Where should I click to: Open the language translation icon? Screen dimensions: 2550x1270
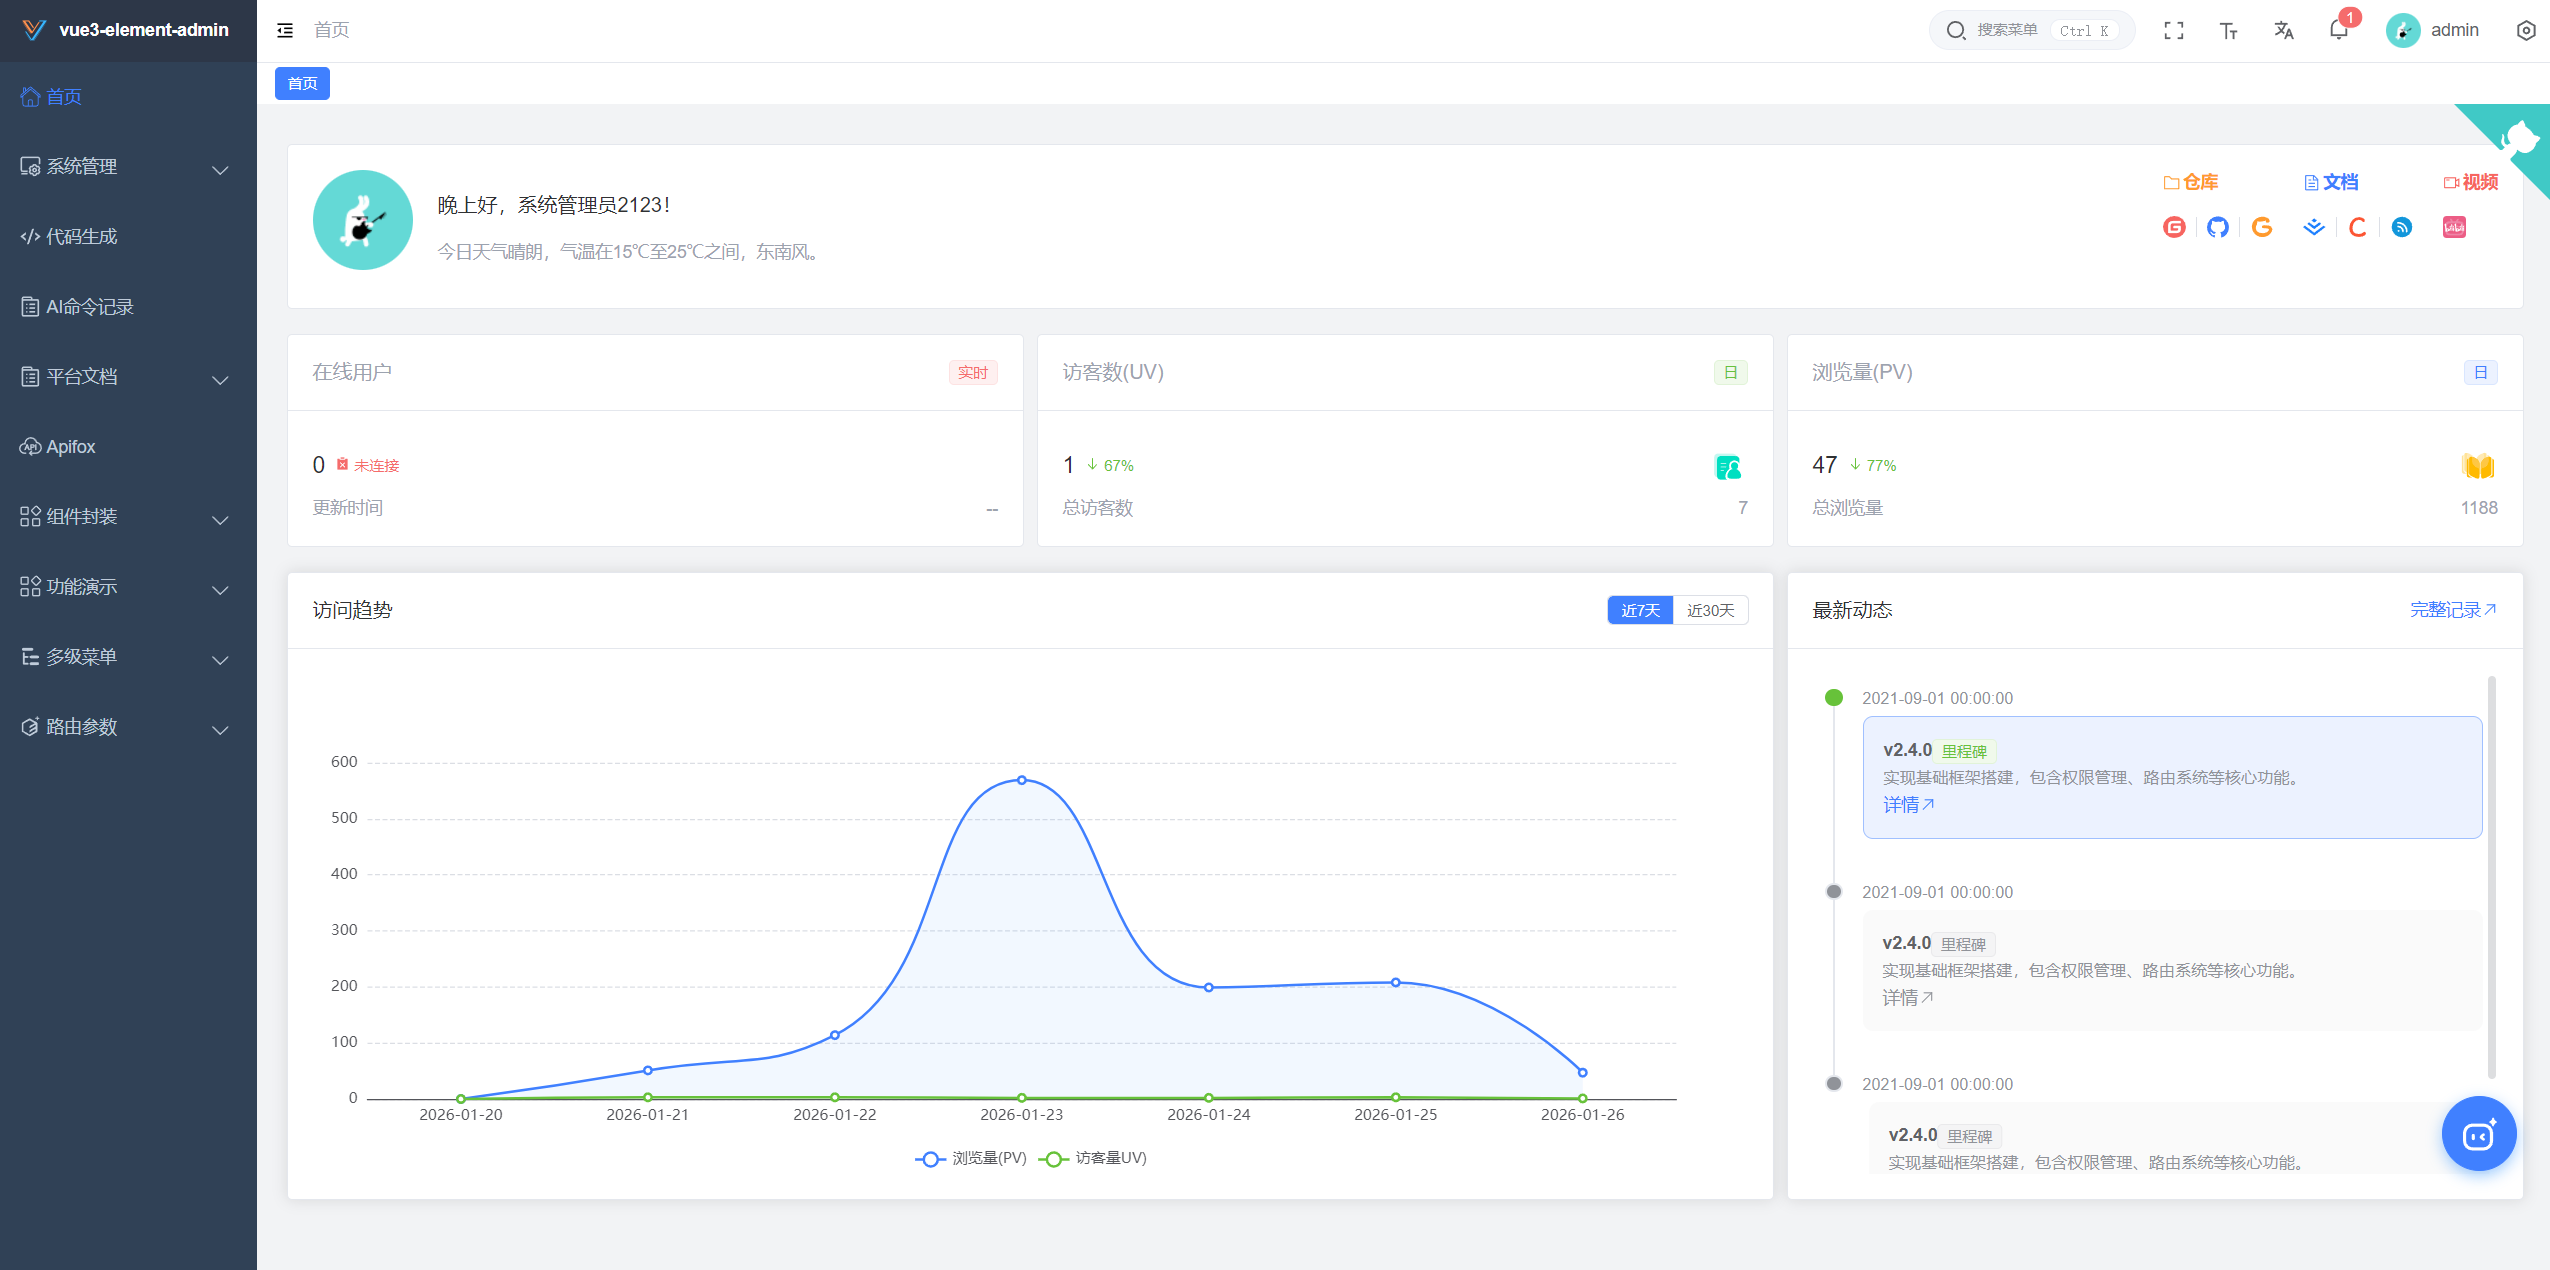(2283, 30)
